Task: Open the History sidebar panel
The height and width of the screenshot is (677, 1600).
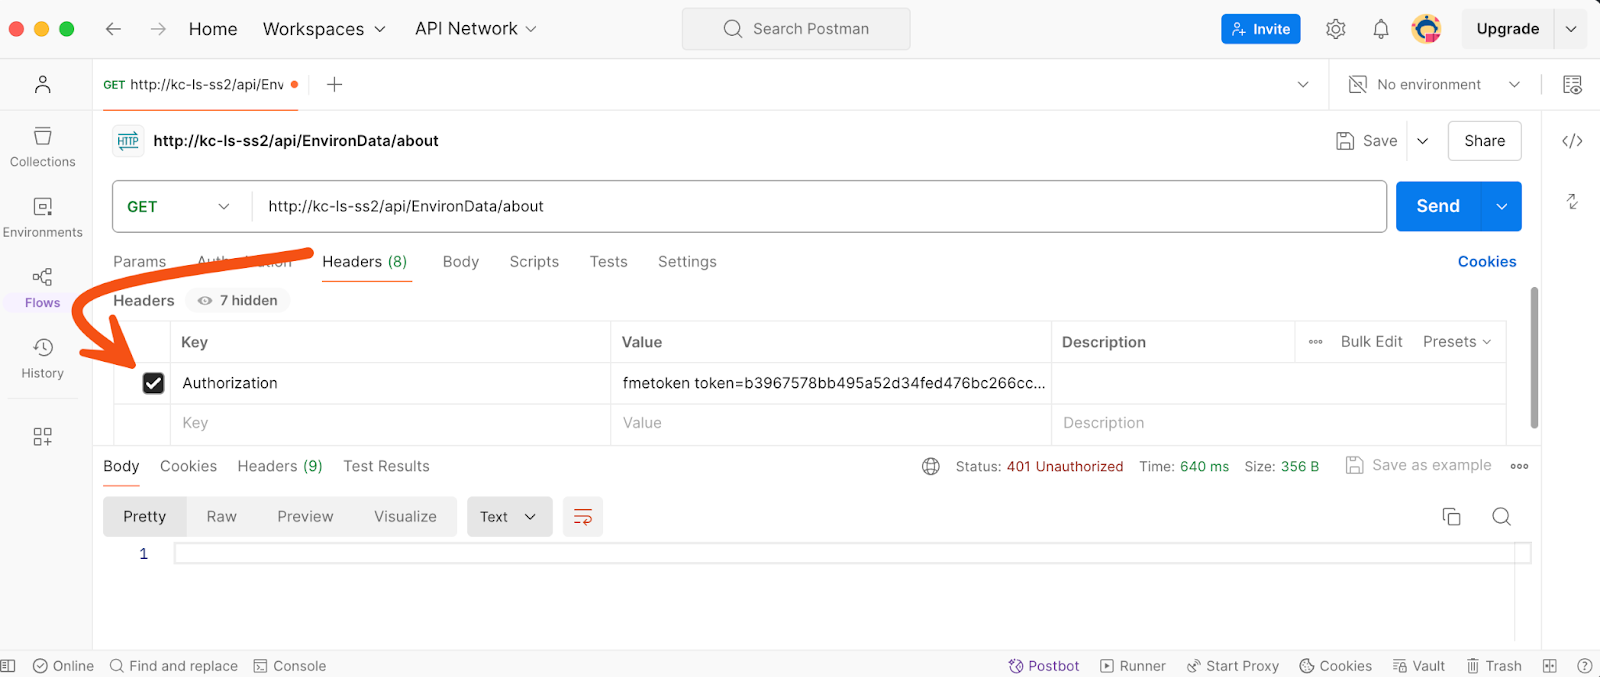Action: pyautogui.click(x=42, y=358)
